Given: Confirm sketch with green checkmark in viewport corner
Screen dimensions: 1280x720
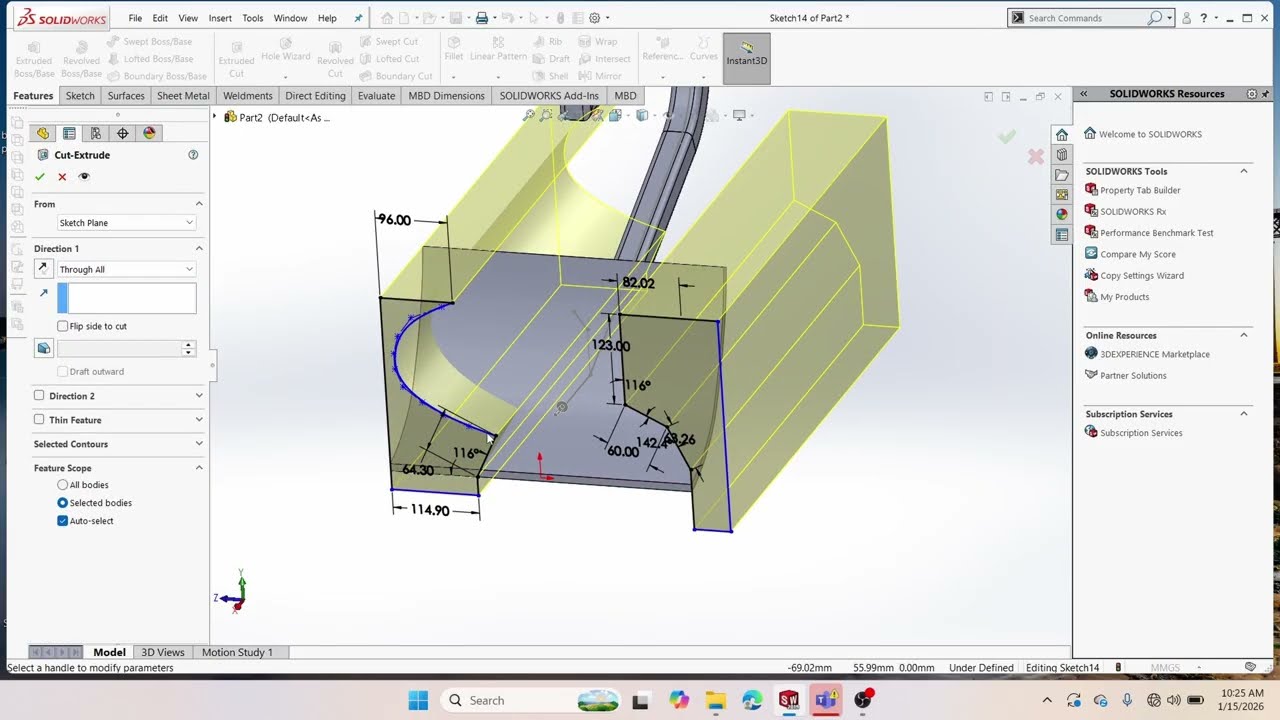Looking at the screenshot, I should (x=1007, y=137).
